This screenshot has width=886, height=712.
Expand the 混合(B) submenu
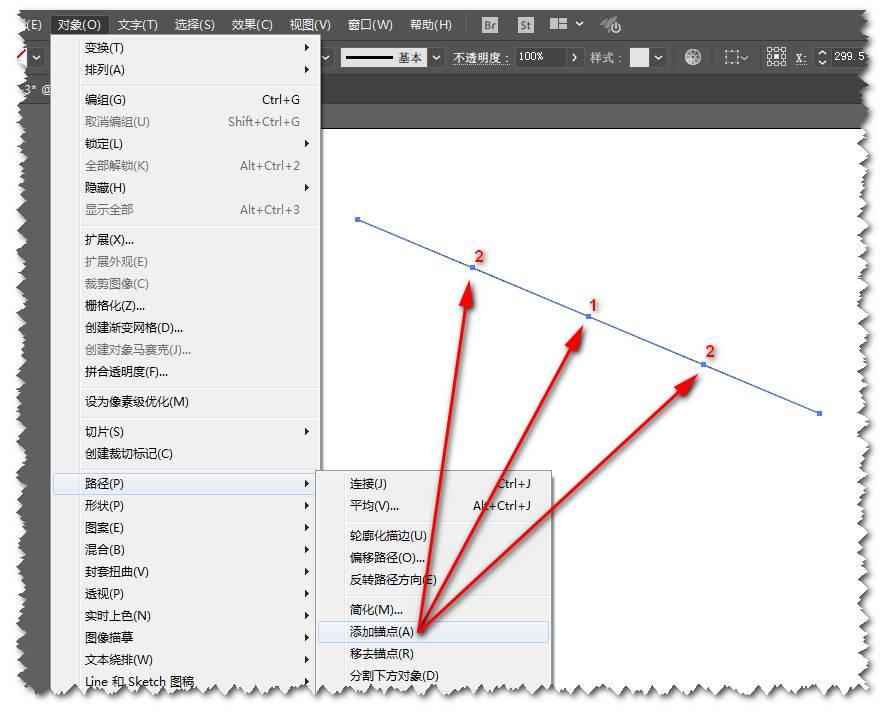coord(186,550)
